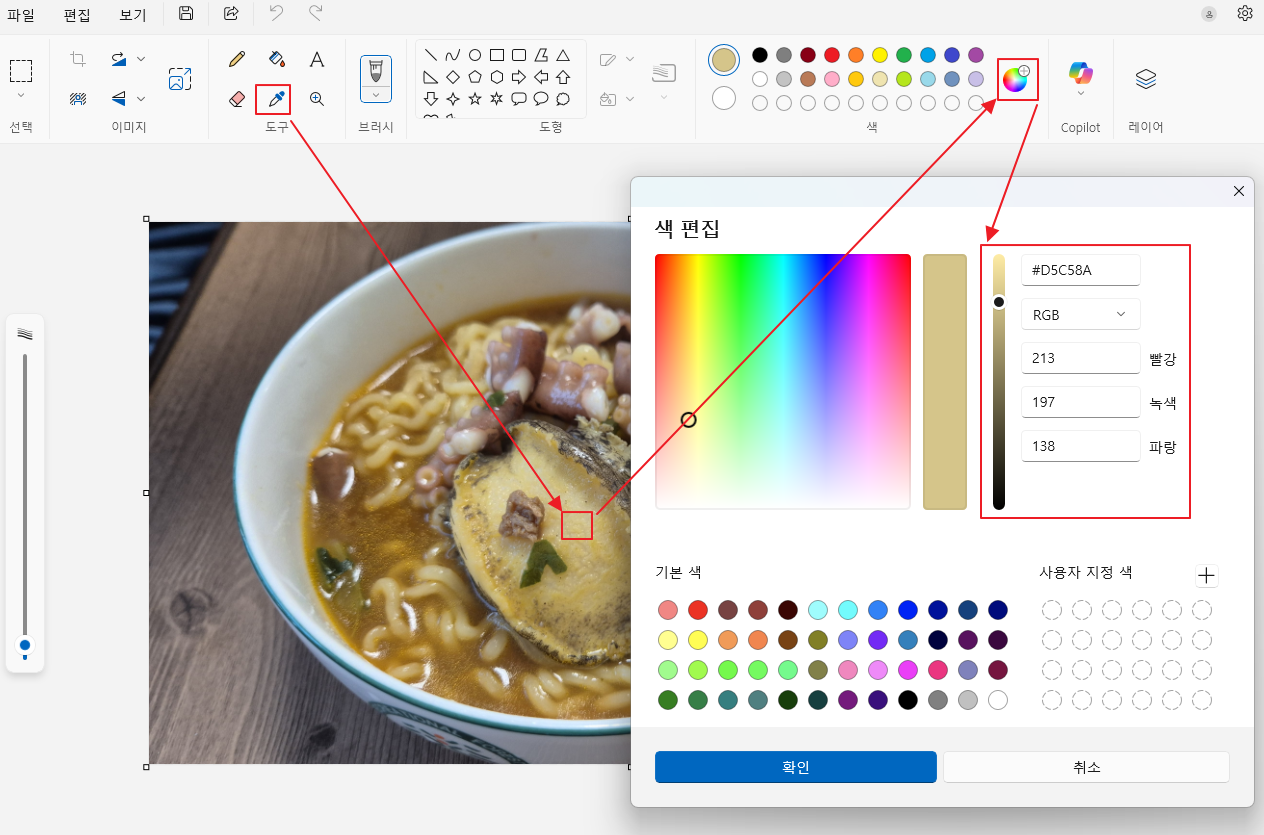Select the Line shape

click(x=431, y=55)
